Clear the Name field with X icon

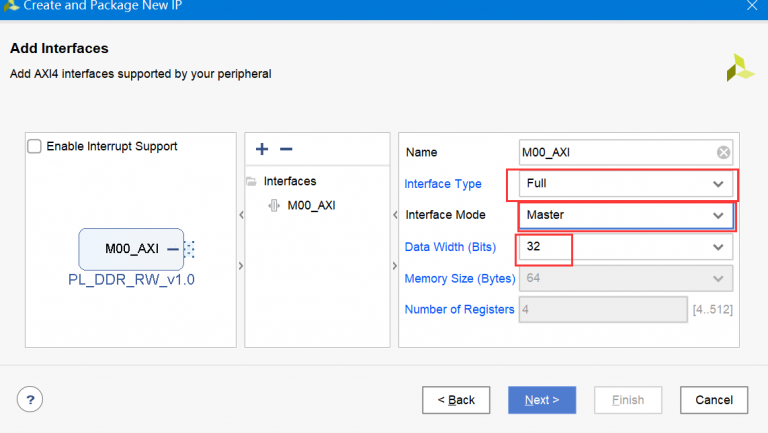(724, 152)
